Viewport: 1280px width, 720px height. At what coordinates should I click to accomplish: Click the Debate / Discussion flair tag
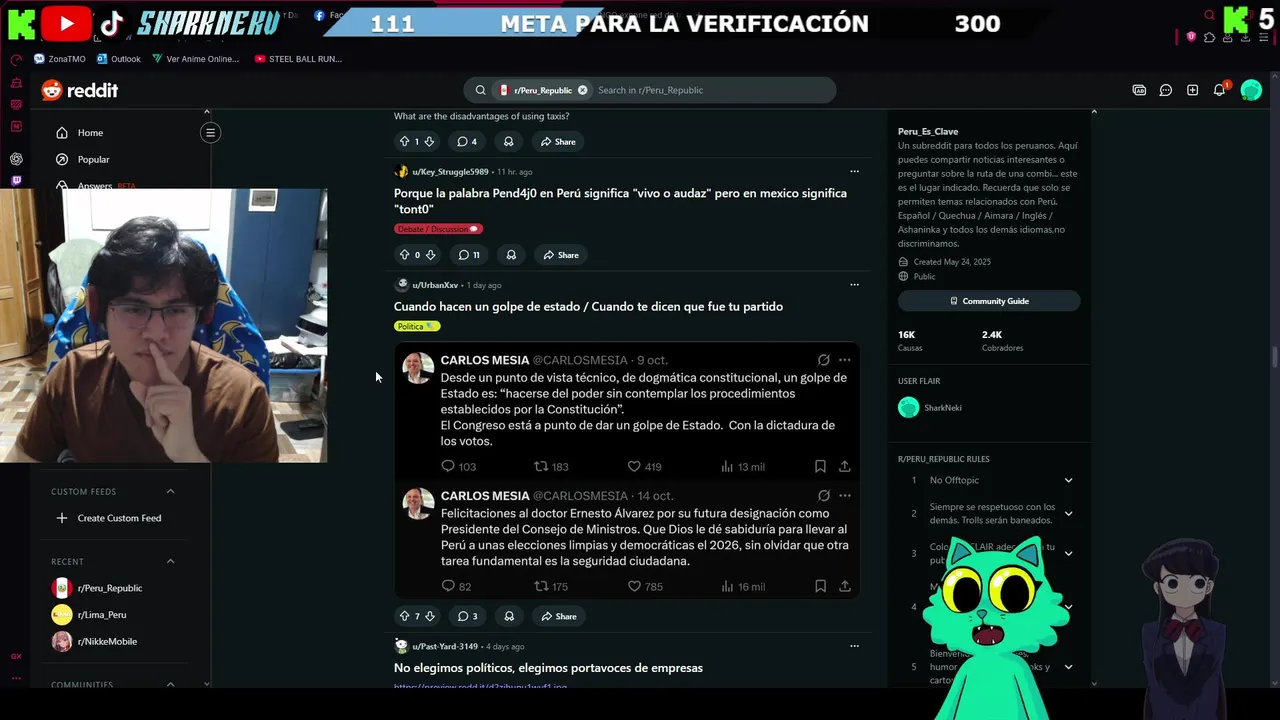coord(438,229)
